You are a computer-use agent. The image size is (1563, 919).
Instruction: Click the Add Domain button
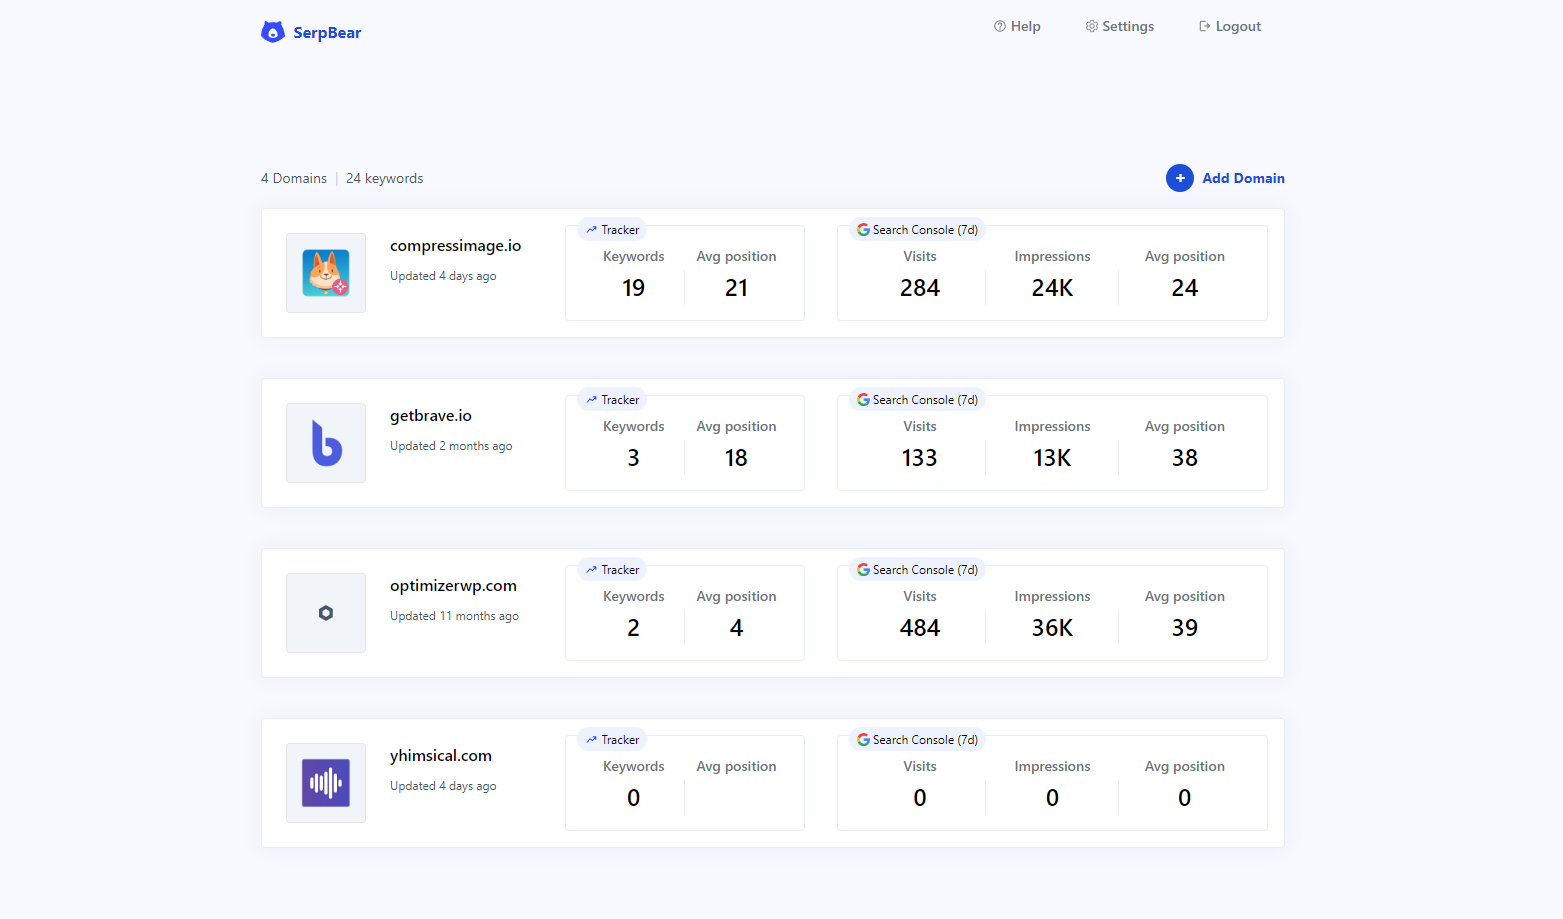click(1226, 178)
